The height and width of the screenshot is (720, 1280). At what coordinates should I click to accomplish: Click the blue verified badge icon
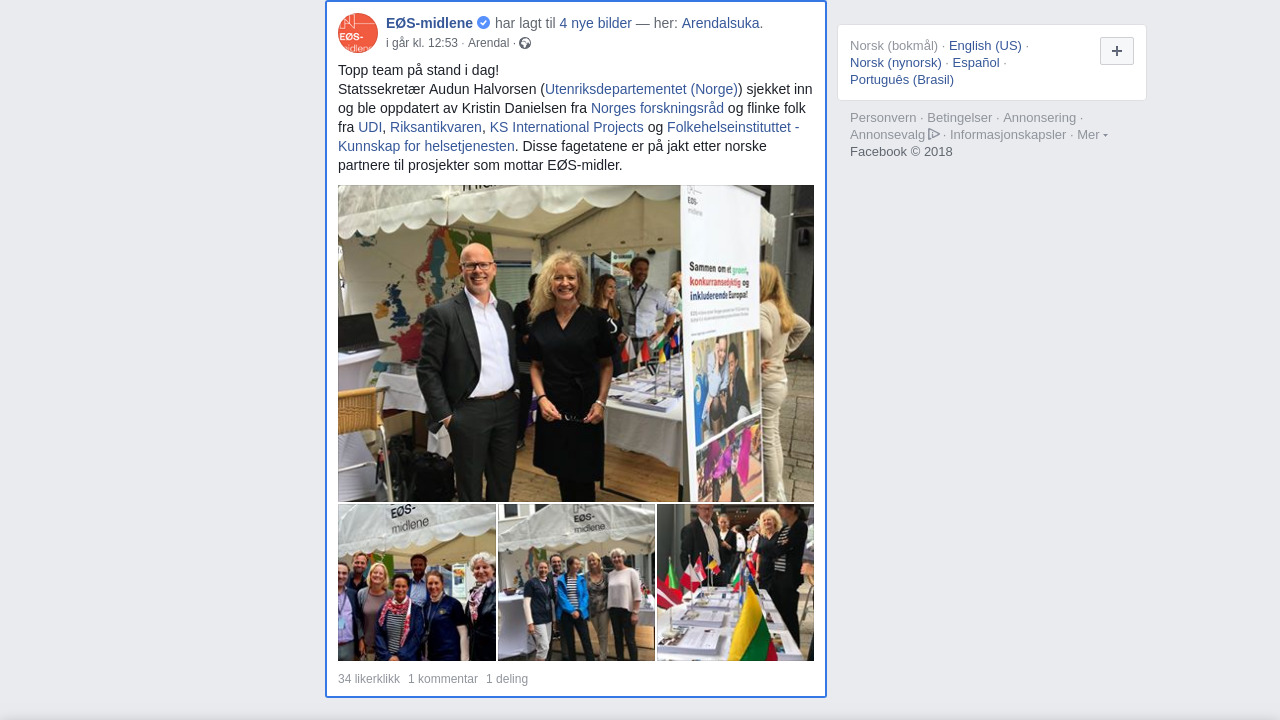[484, 23]
